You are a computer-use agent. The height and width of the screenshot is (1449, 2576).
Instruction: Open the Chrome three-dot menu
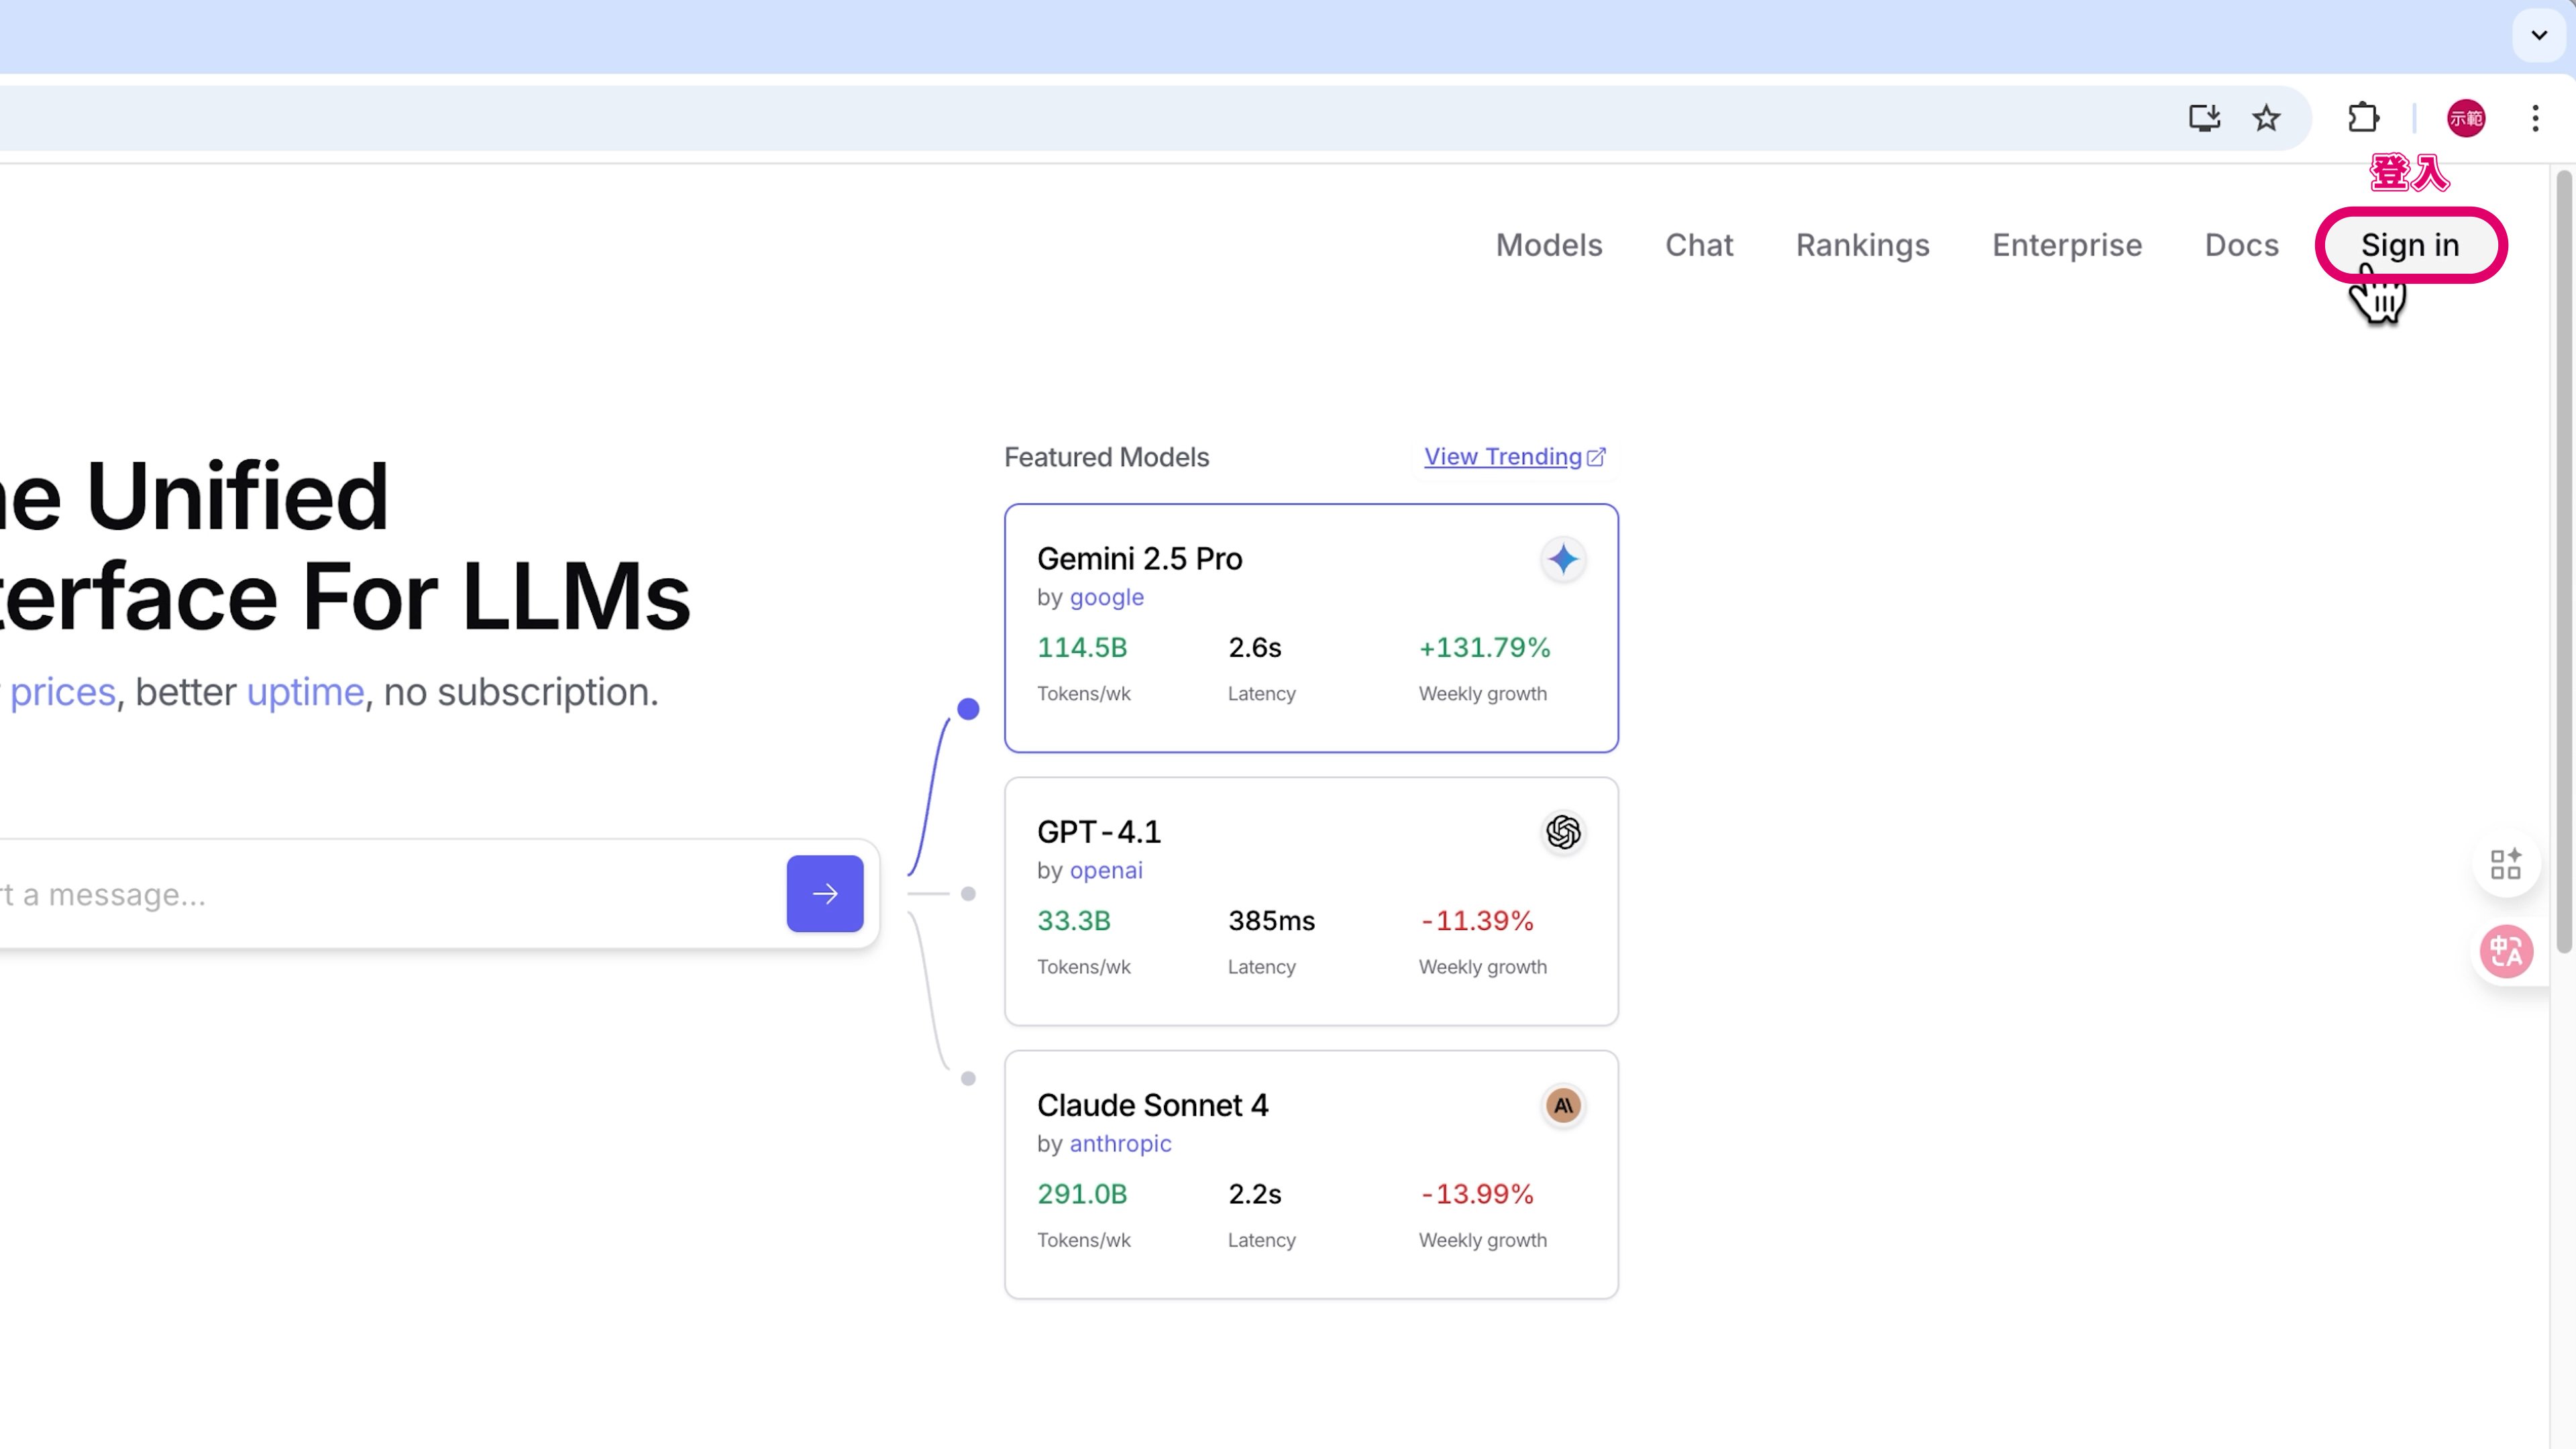2535,118
